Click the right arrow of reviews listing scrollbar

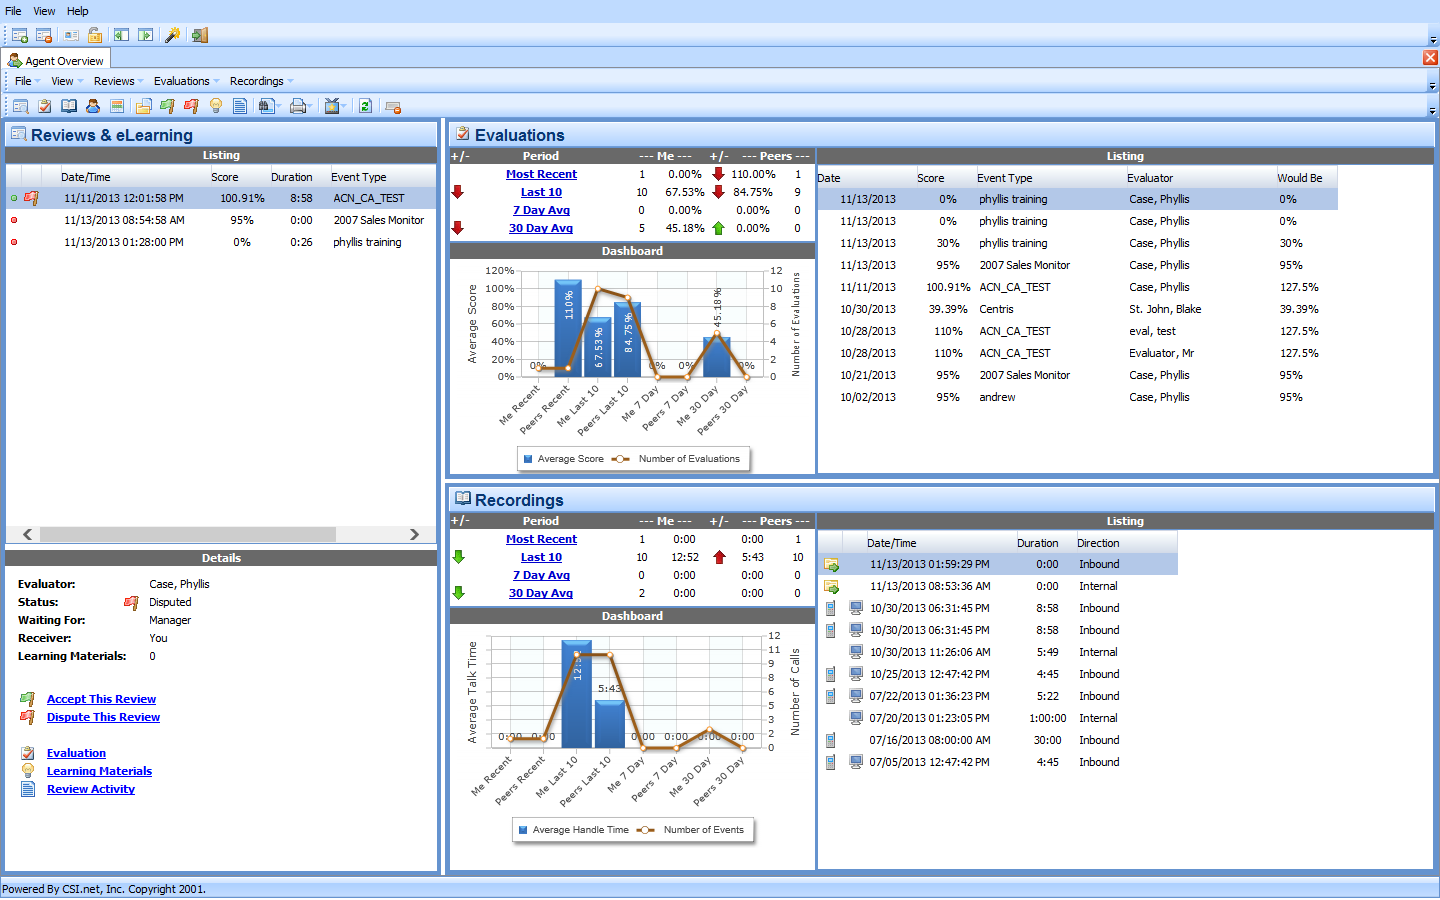(414, 534)
